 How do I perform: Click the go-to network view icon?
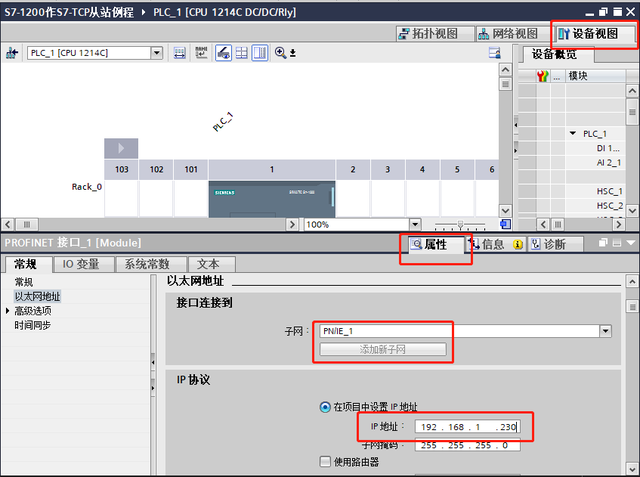click(x=12, y=53)
